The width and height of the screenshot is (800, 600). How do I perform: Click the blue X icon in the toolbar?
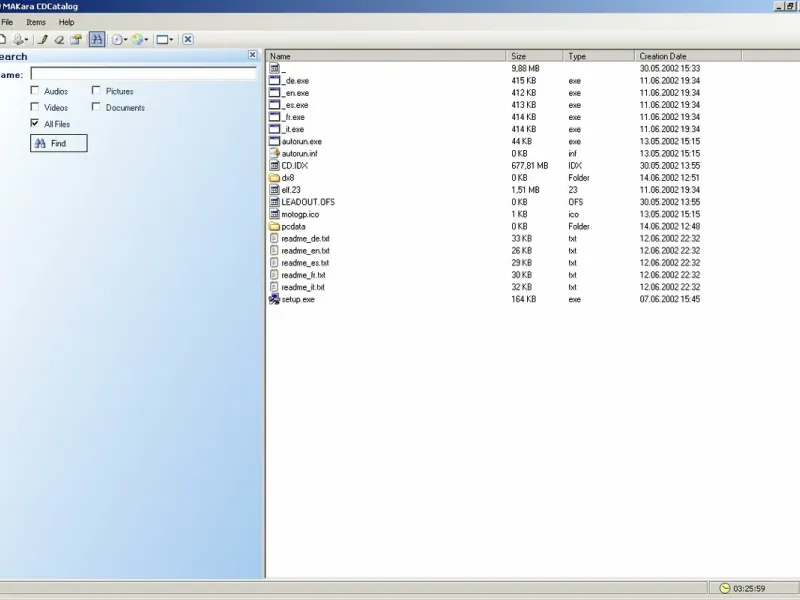(188, 39)
